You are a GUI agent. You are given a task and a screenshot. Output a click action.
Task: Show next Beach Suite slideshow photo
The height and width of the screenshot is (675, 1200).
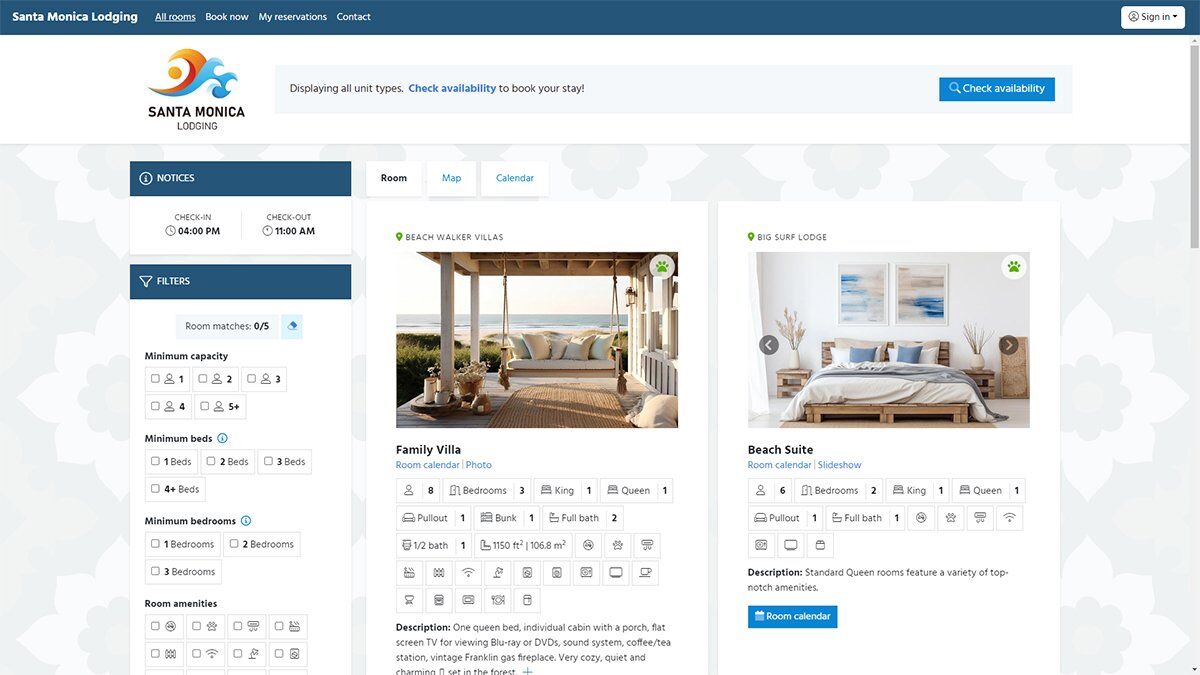click(x=1009, y=345)
